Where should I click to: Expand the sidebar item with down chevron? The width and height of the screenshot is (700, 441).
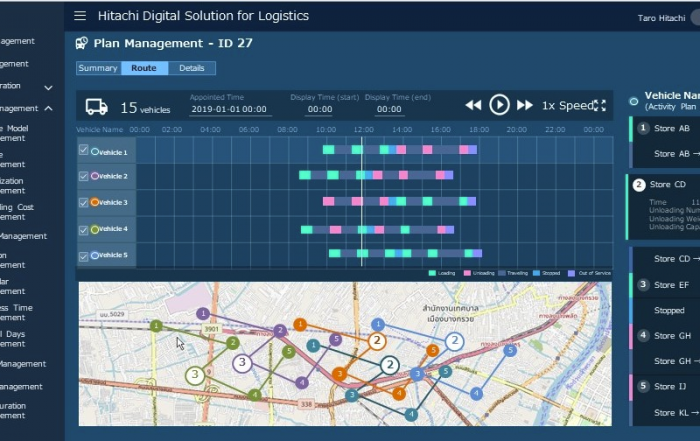point(48,87)
